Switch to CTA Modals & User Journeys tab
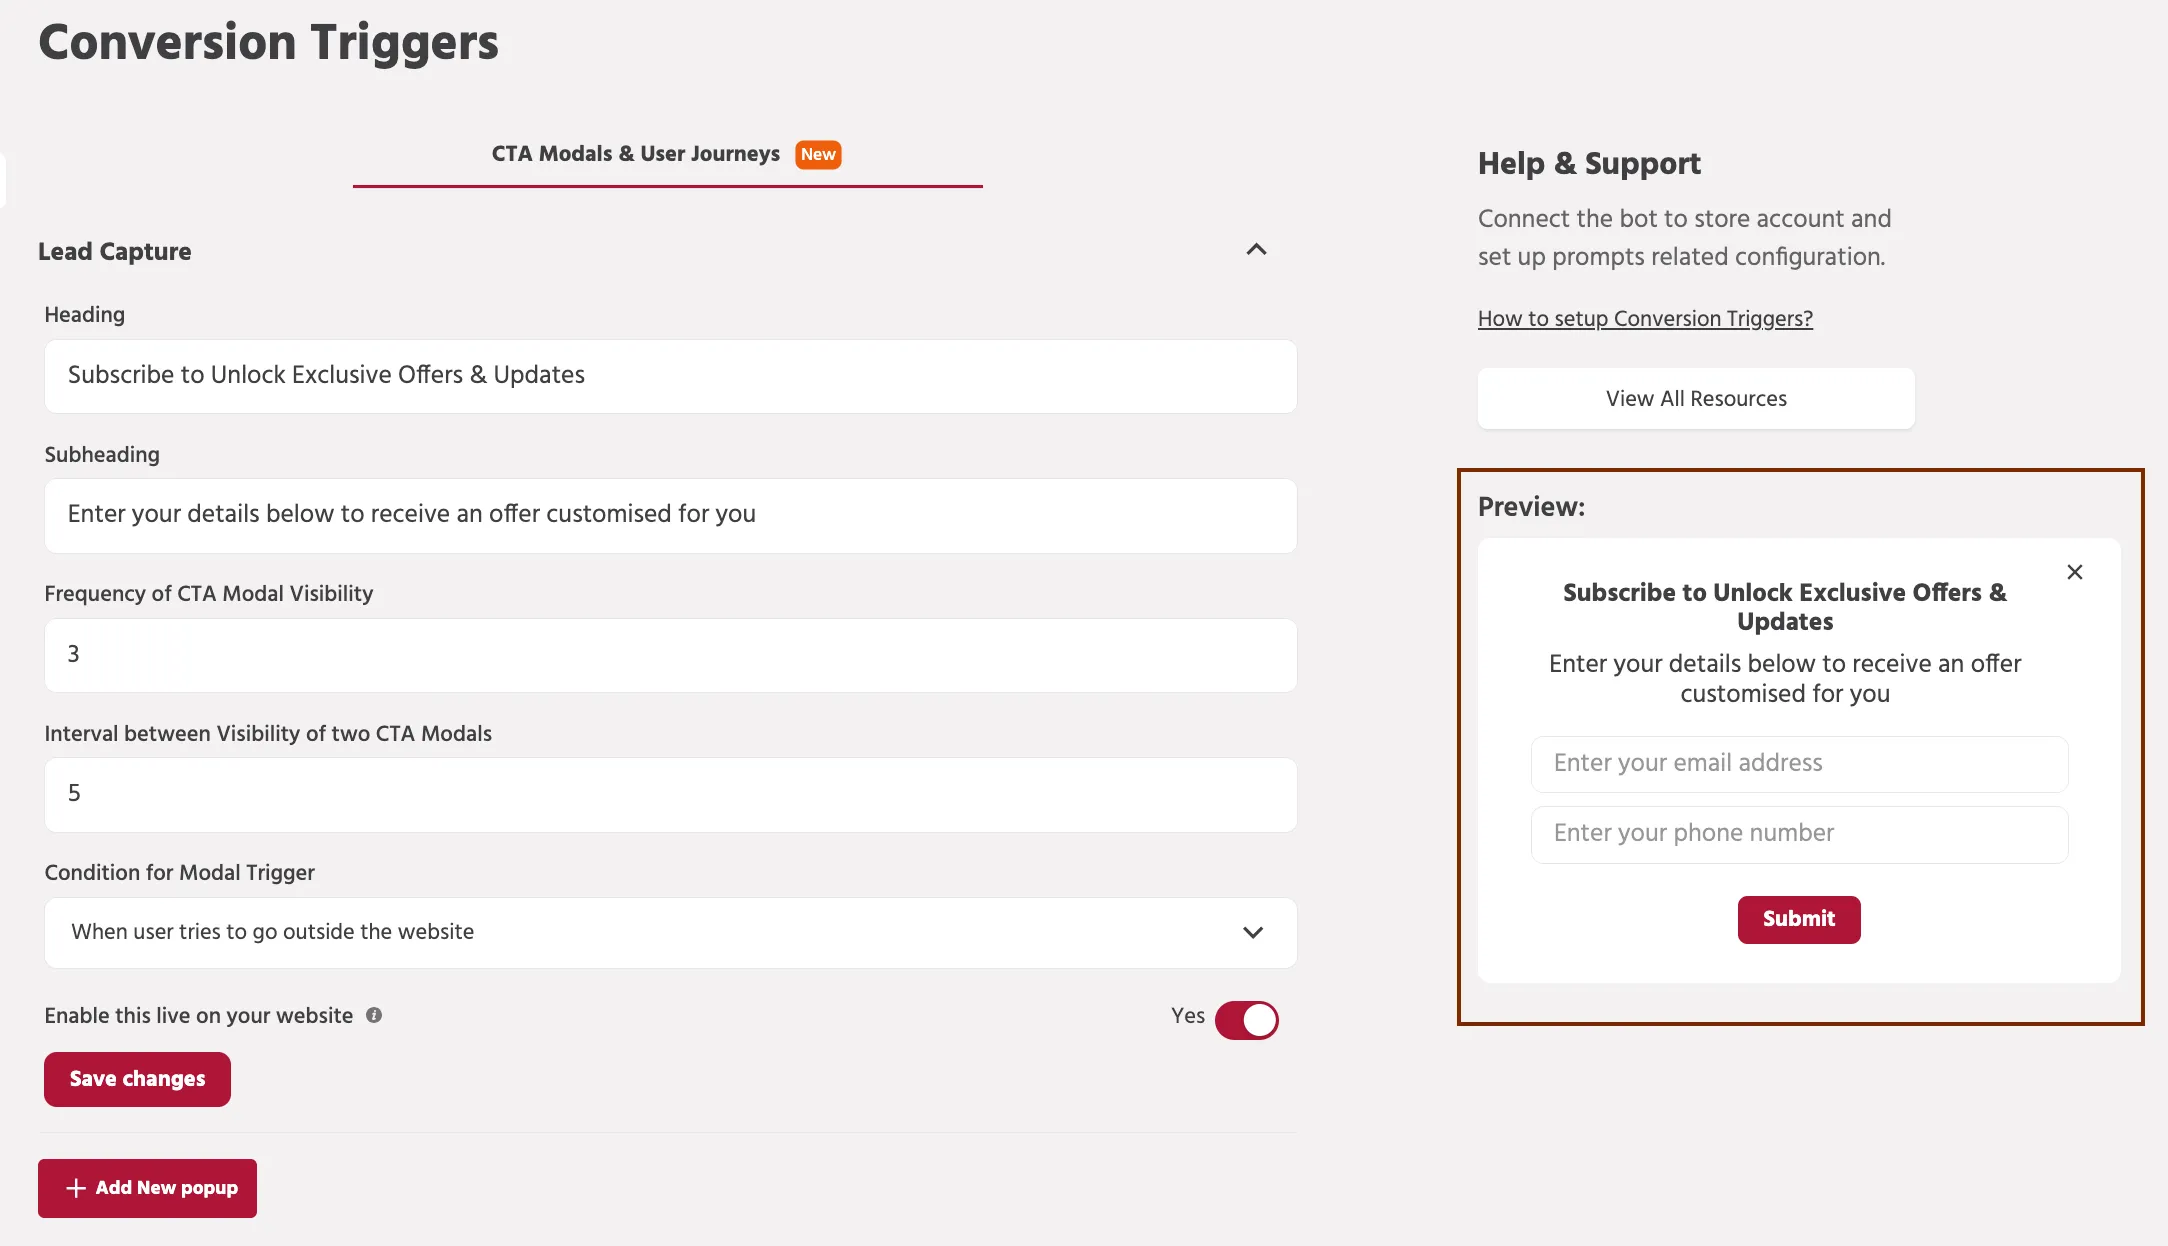 (635, 154)
